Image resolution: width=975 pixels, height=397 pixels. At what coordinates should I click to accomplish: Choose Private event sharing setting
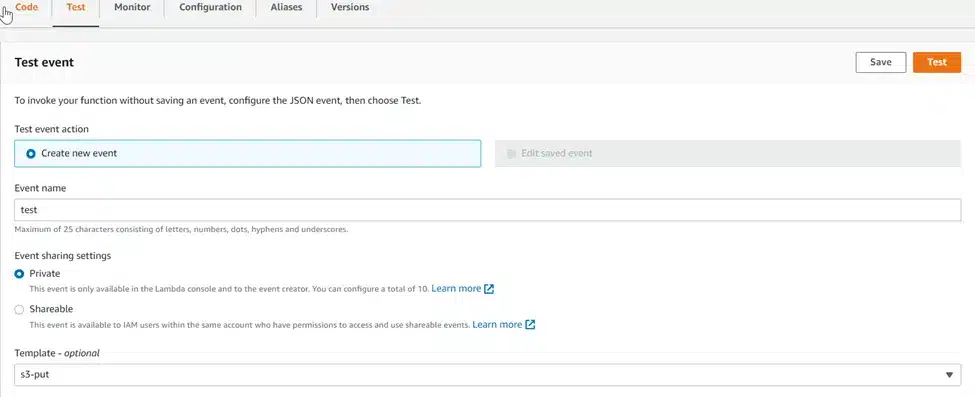point(19,274)
